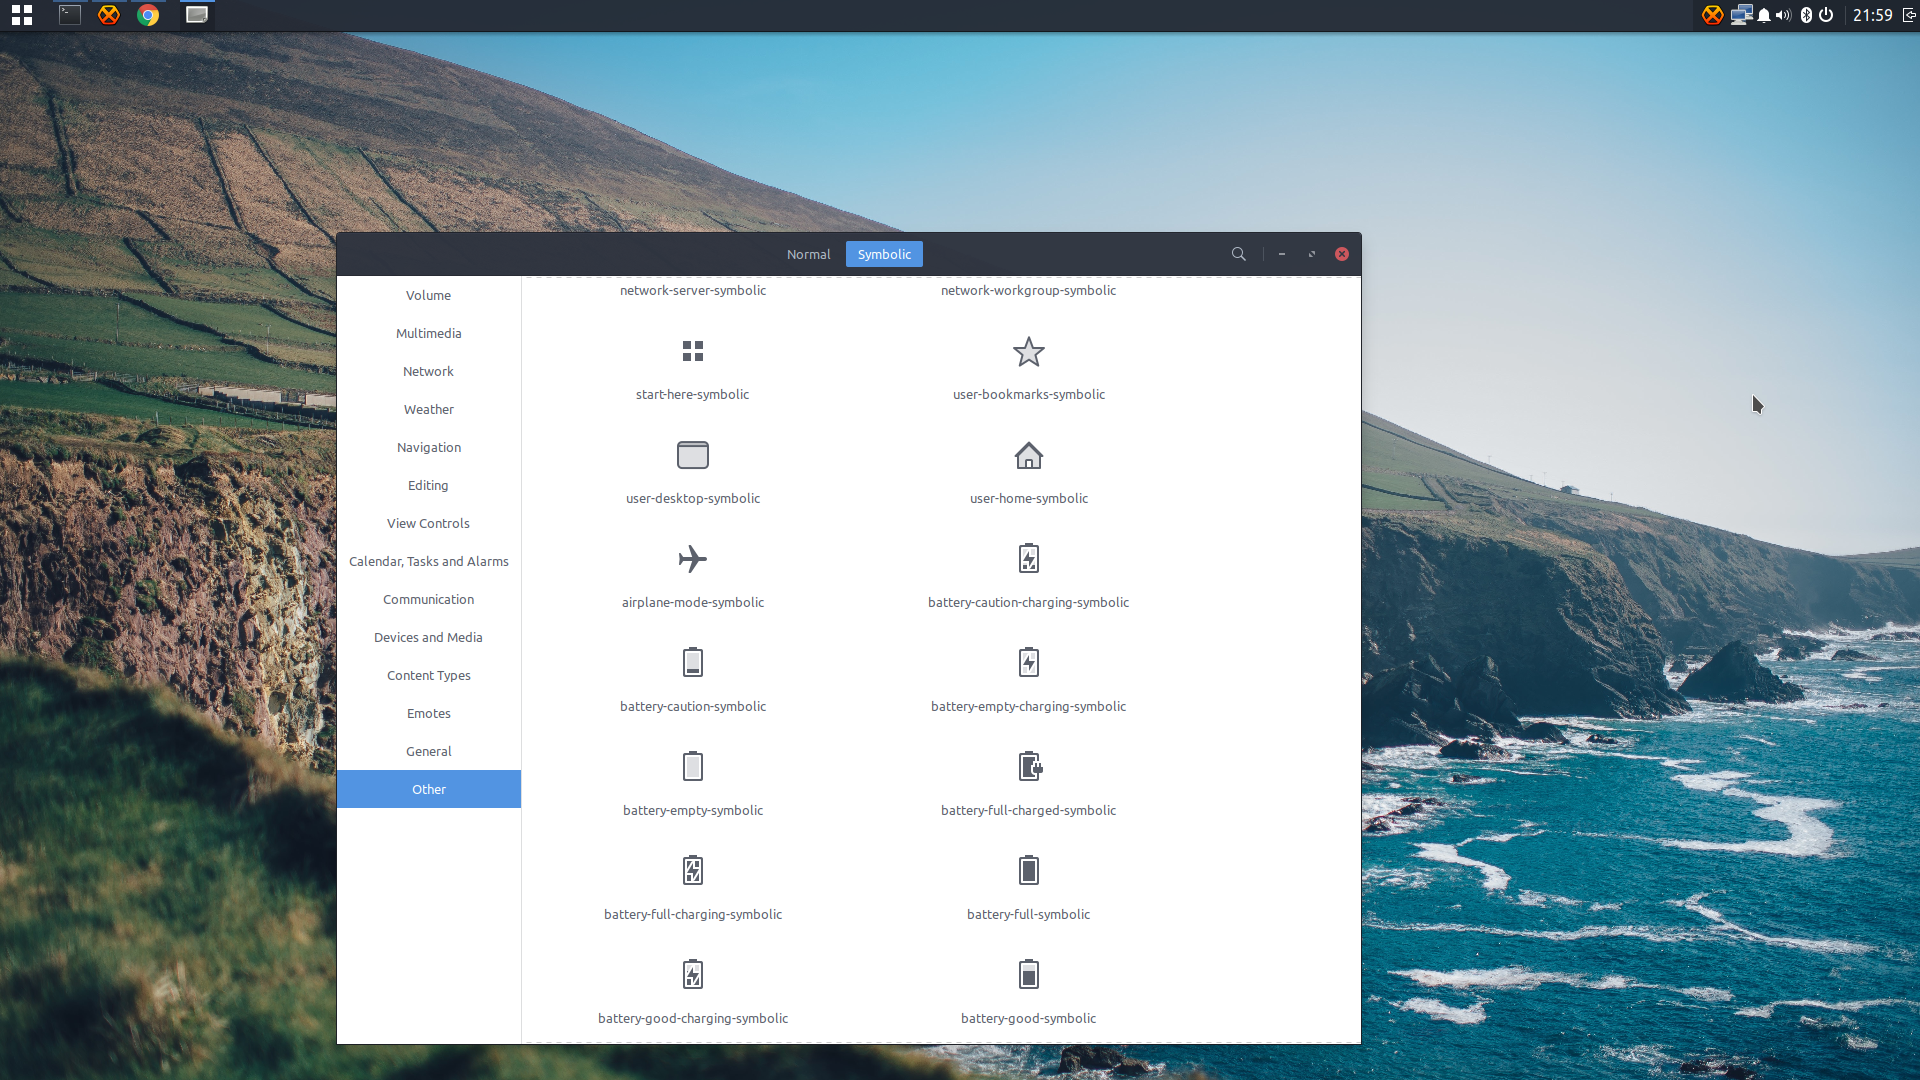Select the battery-good-charging-symbolic icon
This screenshot has height=1080, width=1920.
[693, 974]
